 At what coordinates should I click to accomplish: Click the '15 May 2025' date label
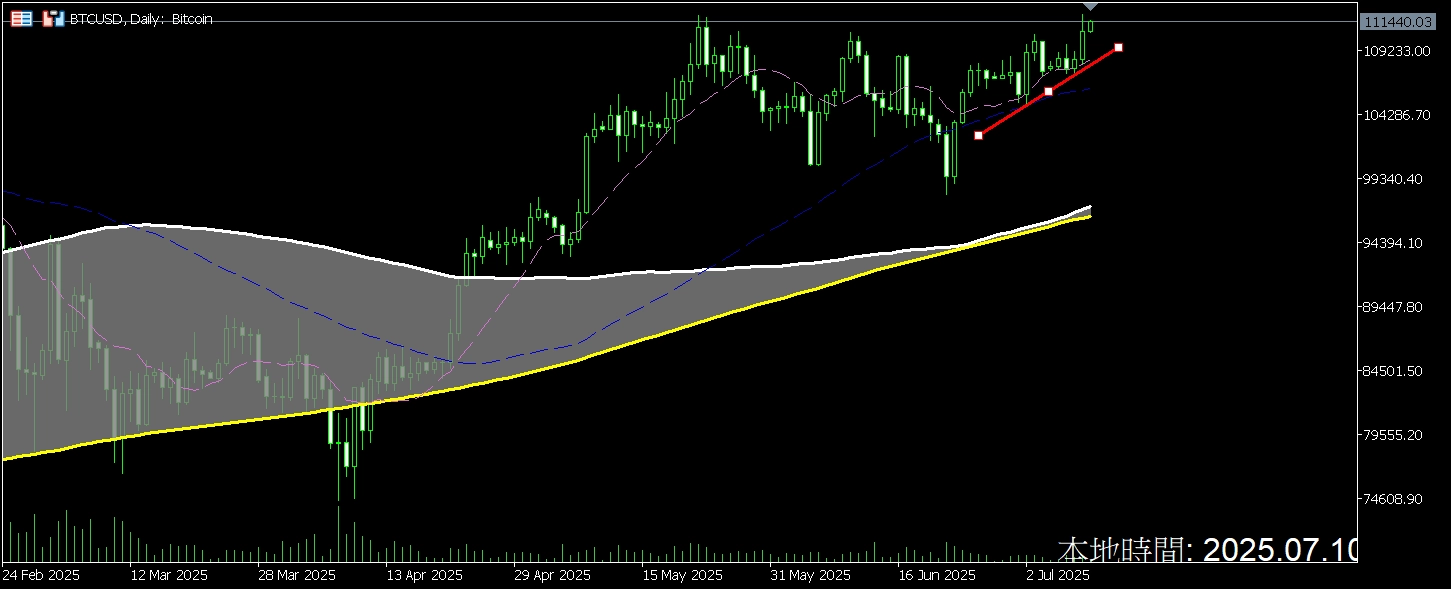pyautogui.click(x=682, y=576)
